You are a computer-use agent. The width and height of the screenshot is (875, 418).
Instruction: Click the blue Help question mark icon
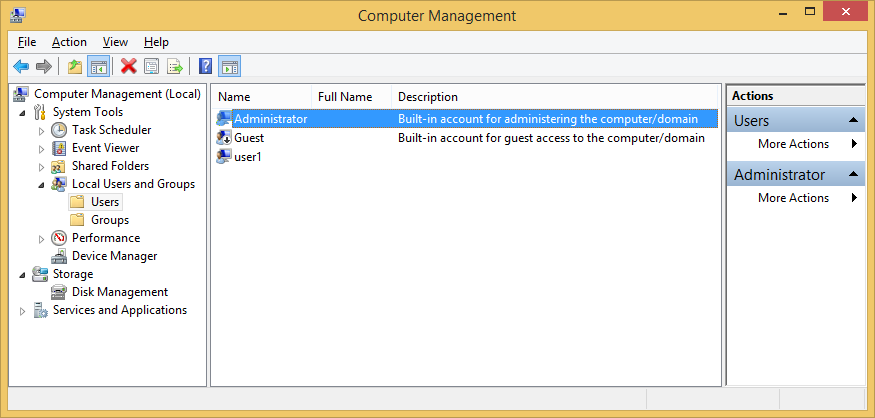(205, 66)
